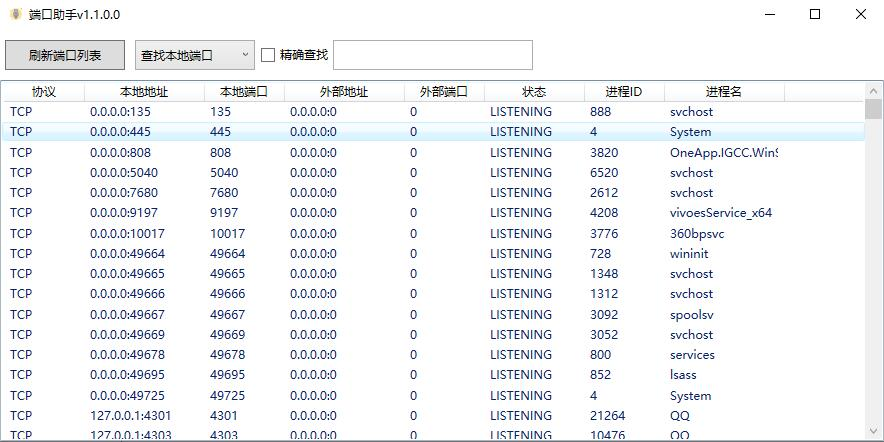The height and width of the screenshot is (442, 884).
Task: Click the search text input field
Action: point(432,55)
